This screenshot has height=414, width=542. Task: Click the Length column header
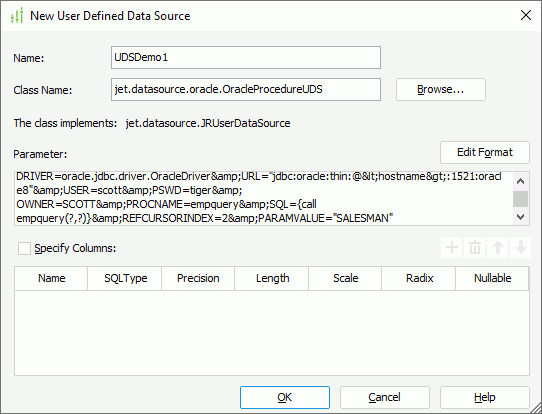(272, 278)
